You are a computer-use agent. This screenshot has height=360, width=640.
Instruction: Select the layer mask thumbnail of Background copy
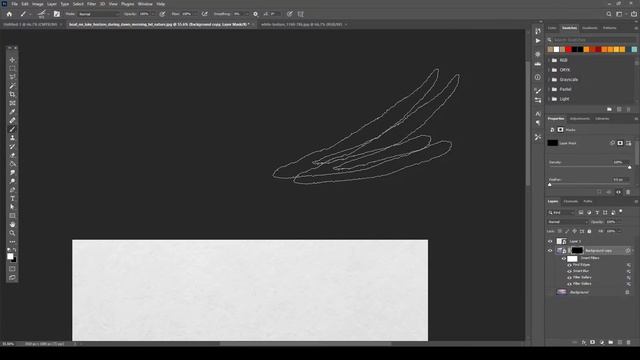[577, 251]
